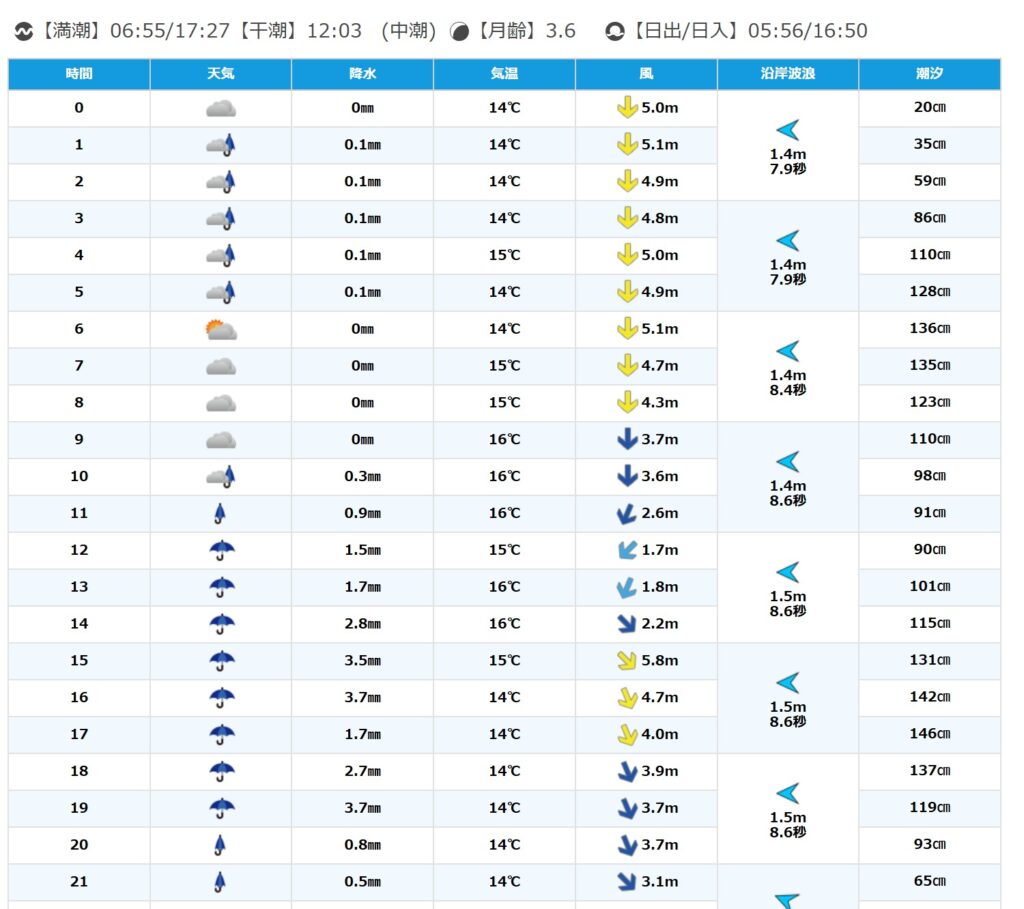Select the yellow wind arrow for 5.8m

click(627, 661)
